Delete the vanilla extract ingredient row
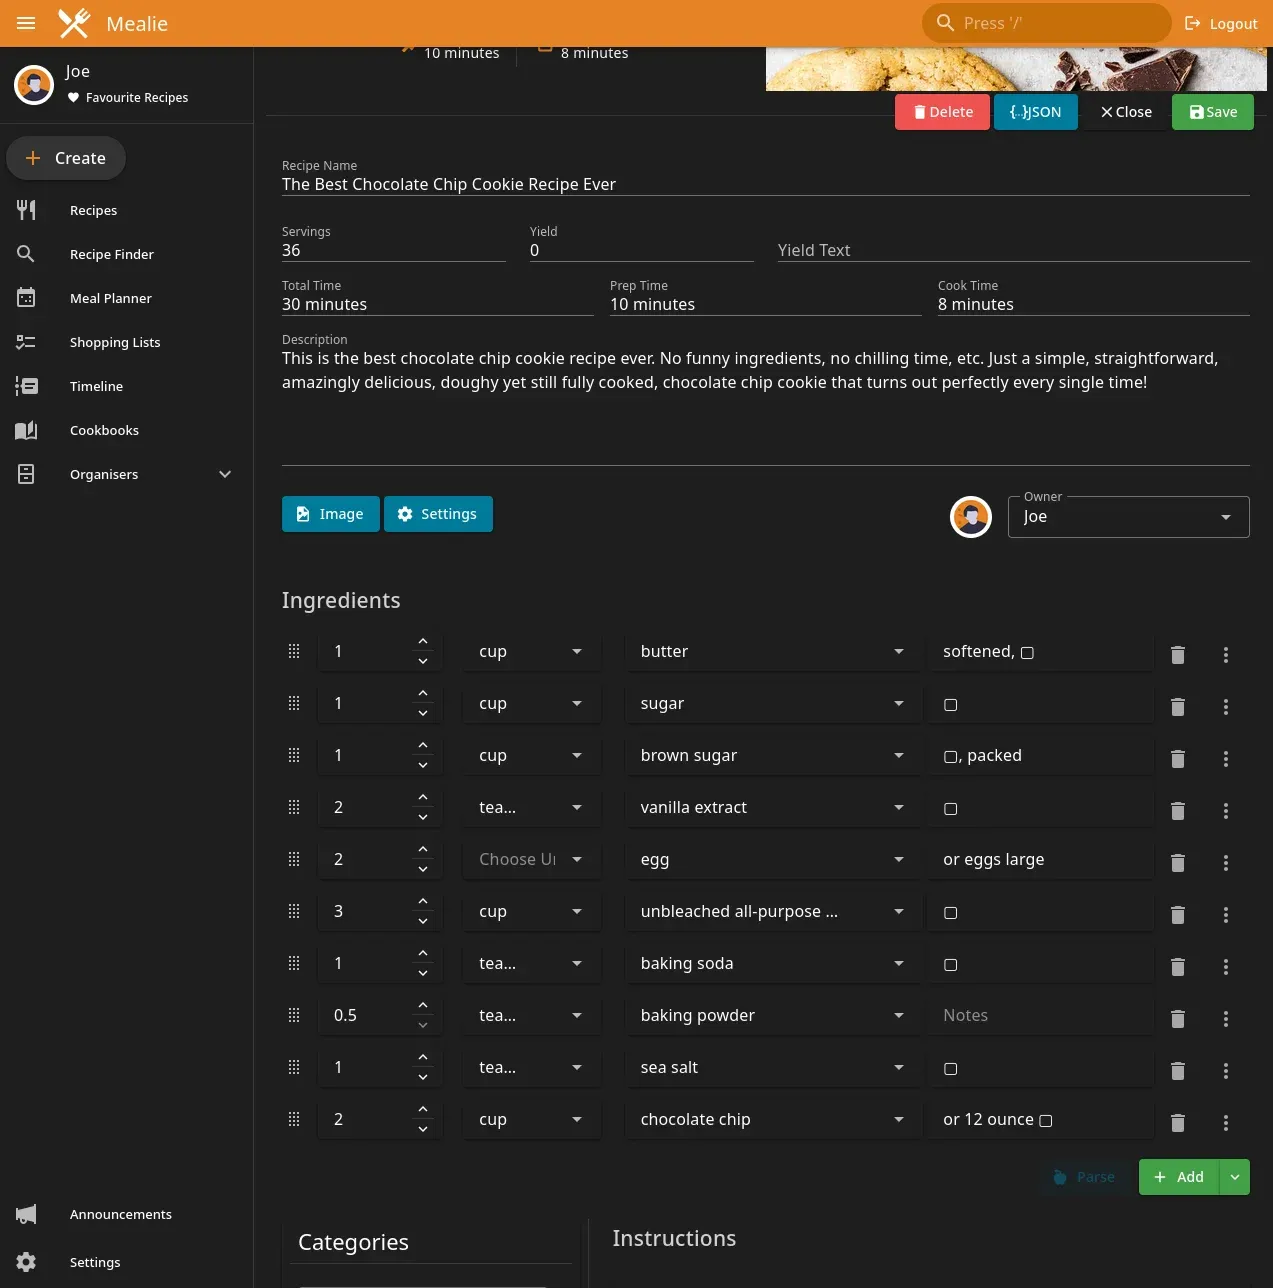Viewport: 1273px width, 1288px height. click(1178, 810)
